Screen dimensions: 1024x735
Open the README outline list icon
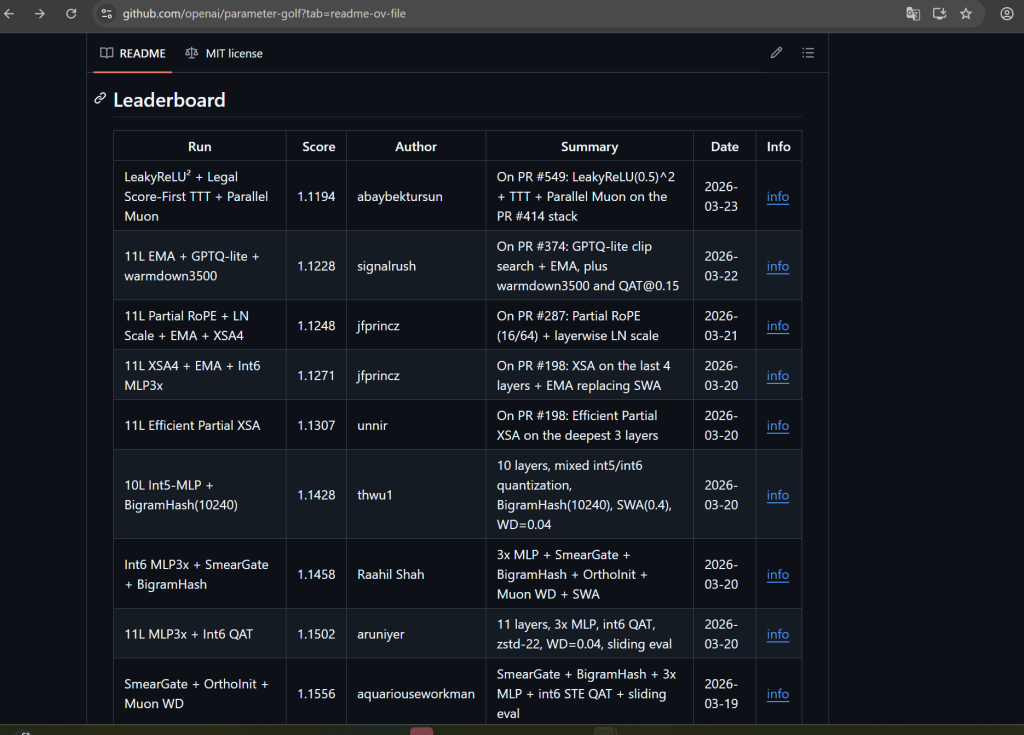(x=808, y=53)
